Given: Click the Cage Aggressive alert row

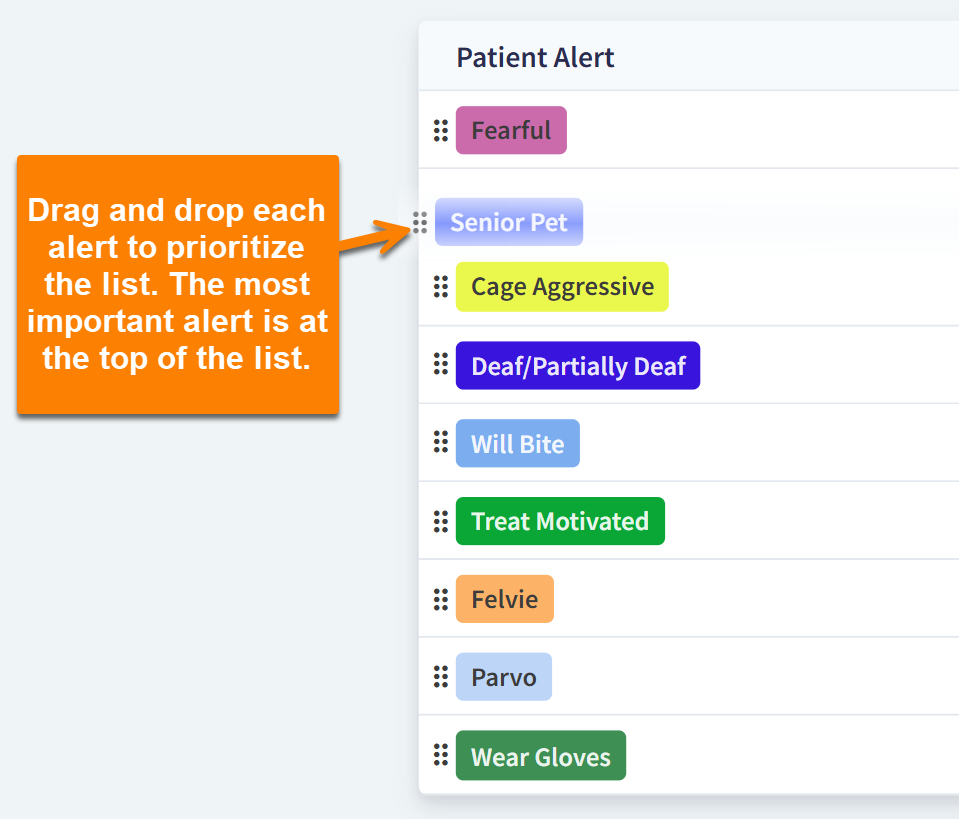Looking at the screenshot, I should point(562,286).
